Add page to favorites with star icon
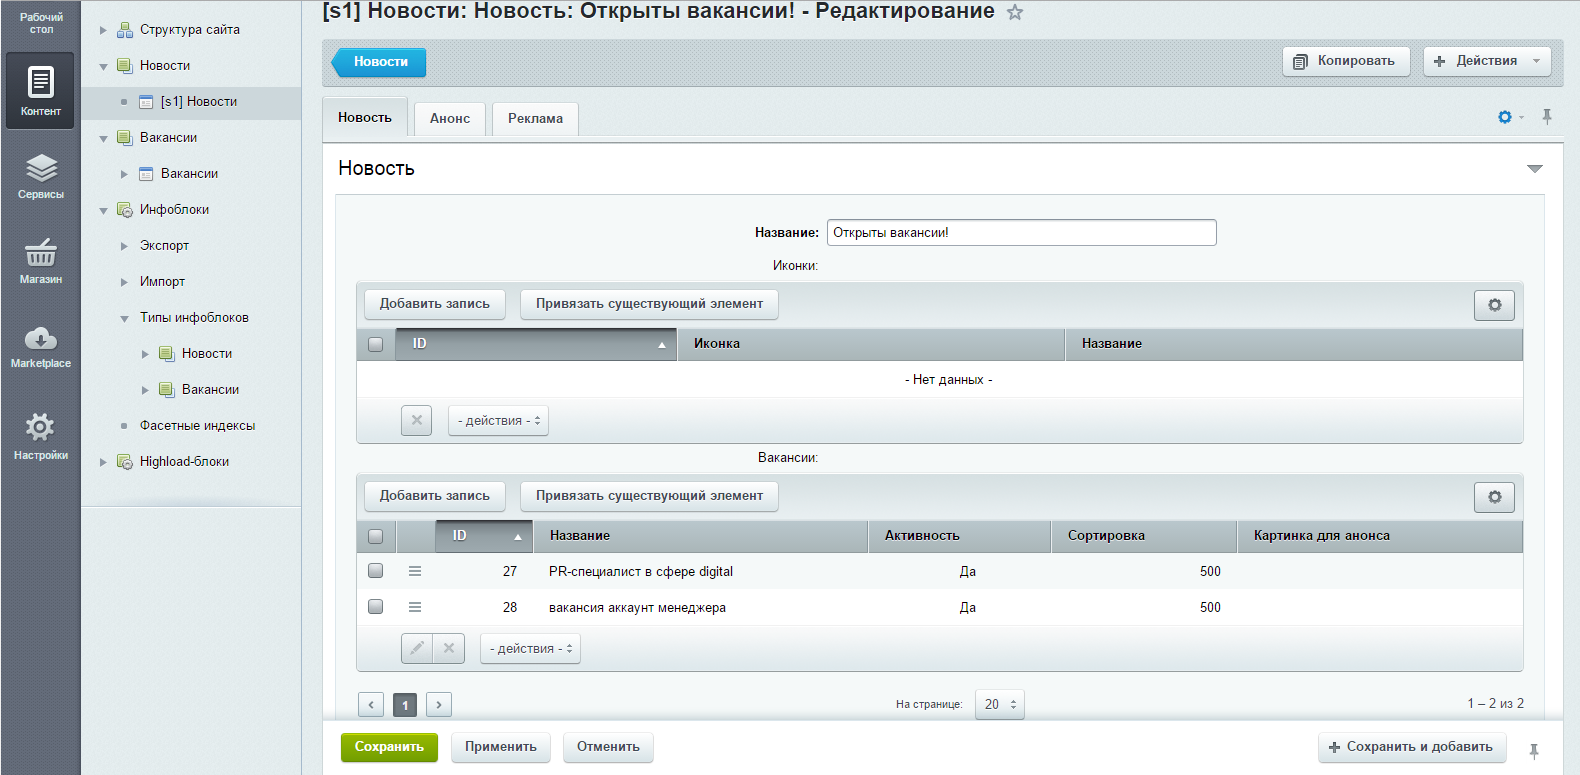1580x775 pixels. tap(1015, 13)
